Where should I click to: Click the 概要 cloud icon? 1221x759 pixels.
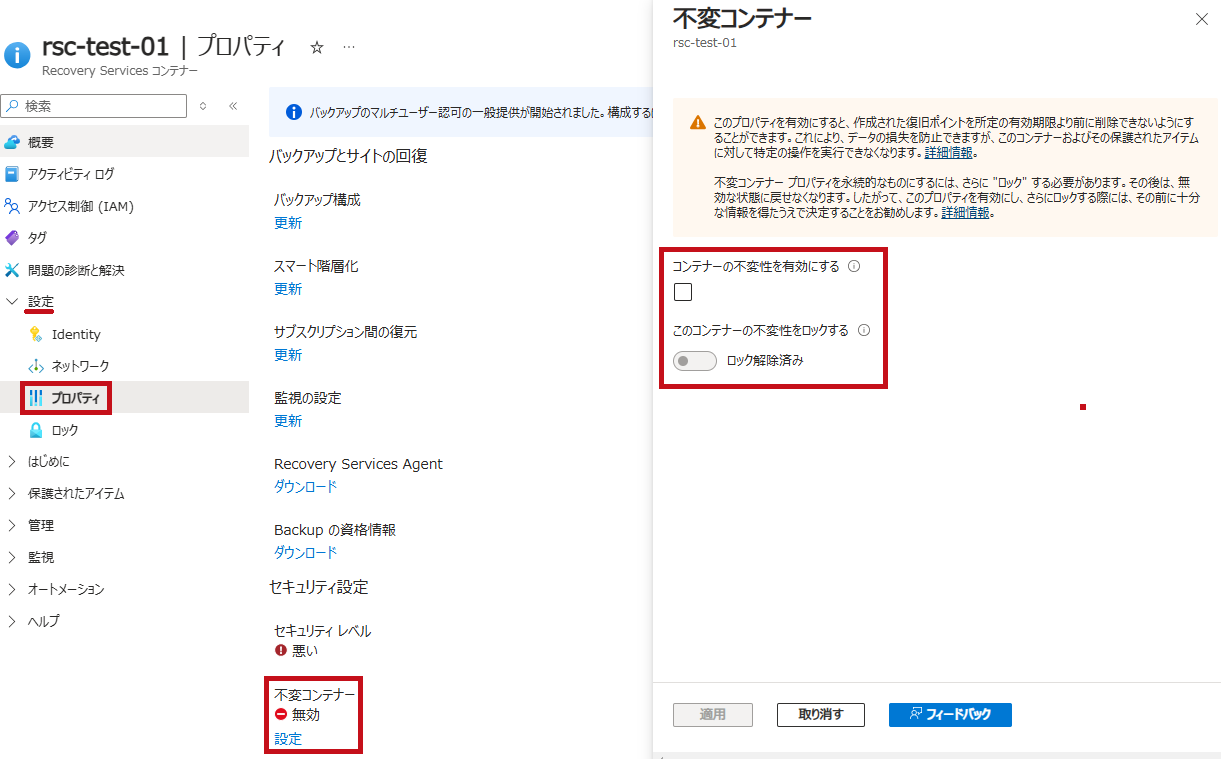[12, 142]
